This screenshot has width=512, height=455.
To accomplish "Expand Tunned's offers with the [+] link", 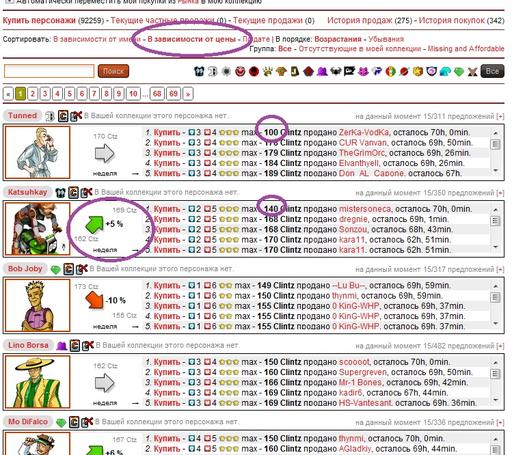I will point(500,116).
